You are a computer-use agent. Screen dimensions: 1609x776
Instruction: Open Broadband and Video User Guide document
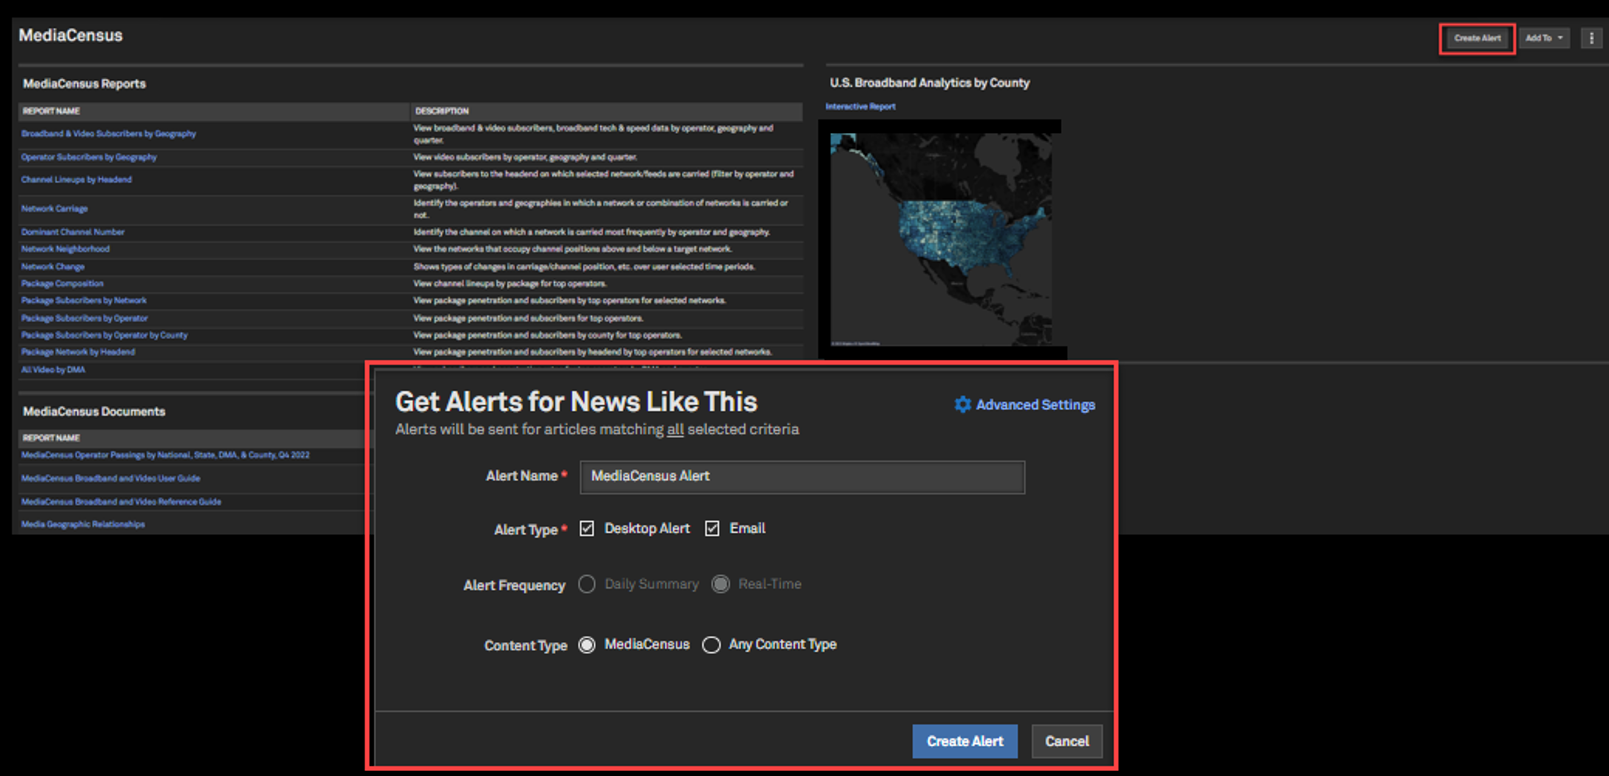tap(111, 479)
